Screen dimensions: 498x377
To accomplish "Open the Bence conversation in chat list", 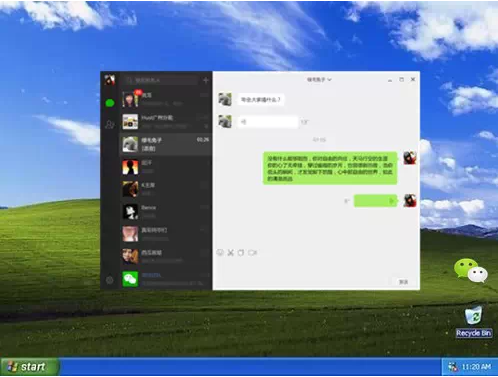I will click(x=166, y=211).
